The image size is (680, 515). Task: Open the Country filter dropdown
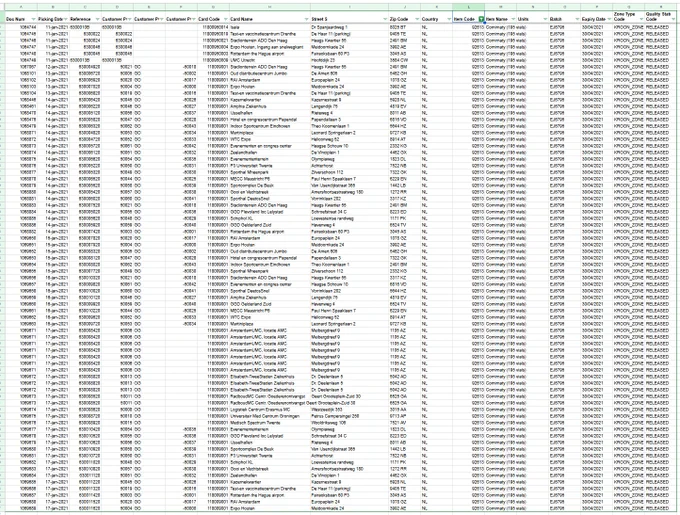tap(449, 19)
